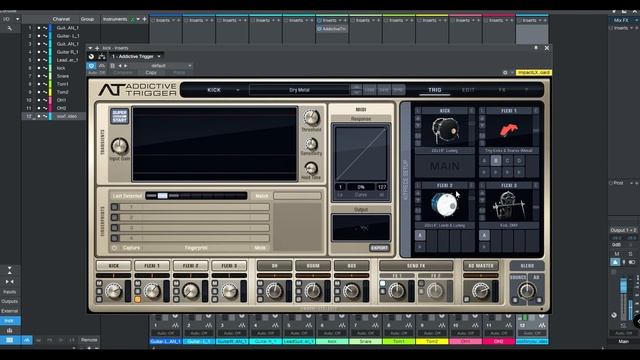640x360 pixels.
Task: Open the Instruments tab in console
Action: 115,19
